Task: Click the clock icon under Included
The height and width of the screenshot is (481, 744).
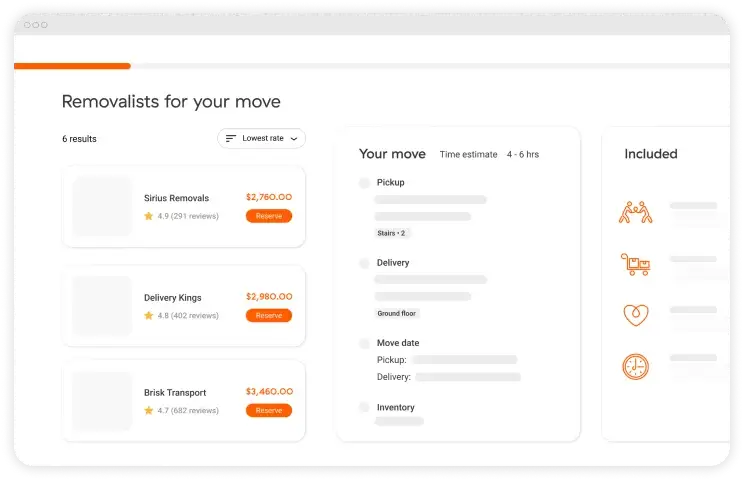Action: (635, 366)
